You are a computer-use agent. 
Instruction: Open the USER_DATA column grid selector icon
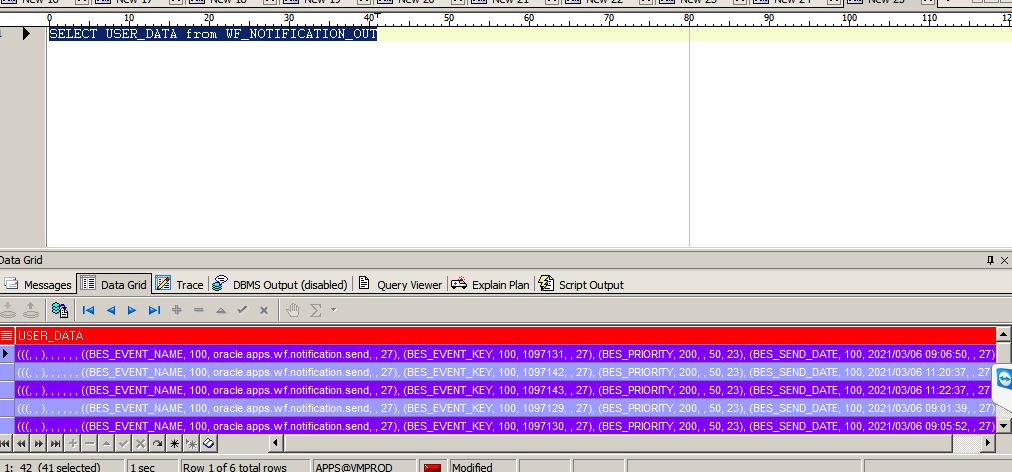coord(7,336)
